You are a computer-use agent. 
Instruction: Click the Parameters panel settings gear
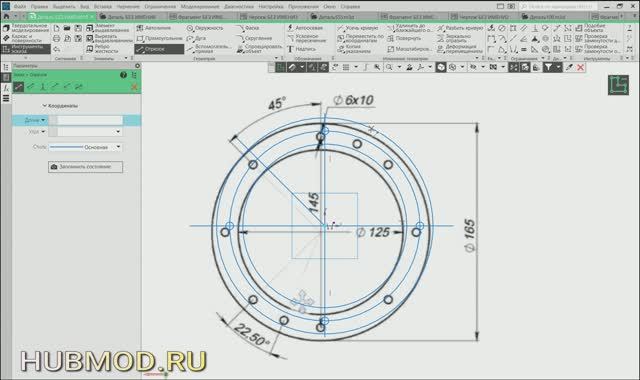point(137,66)
